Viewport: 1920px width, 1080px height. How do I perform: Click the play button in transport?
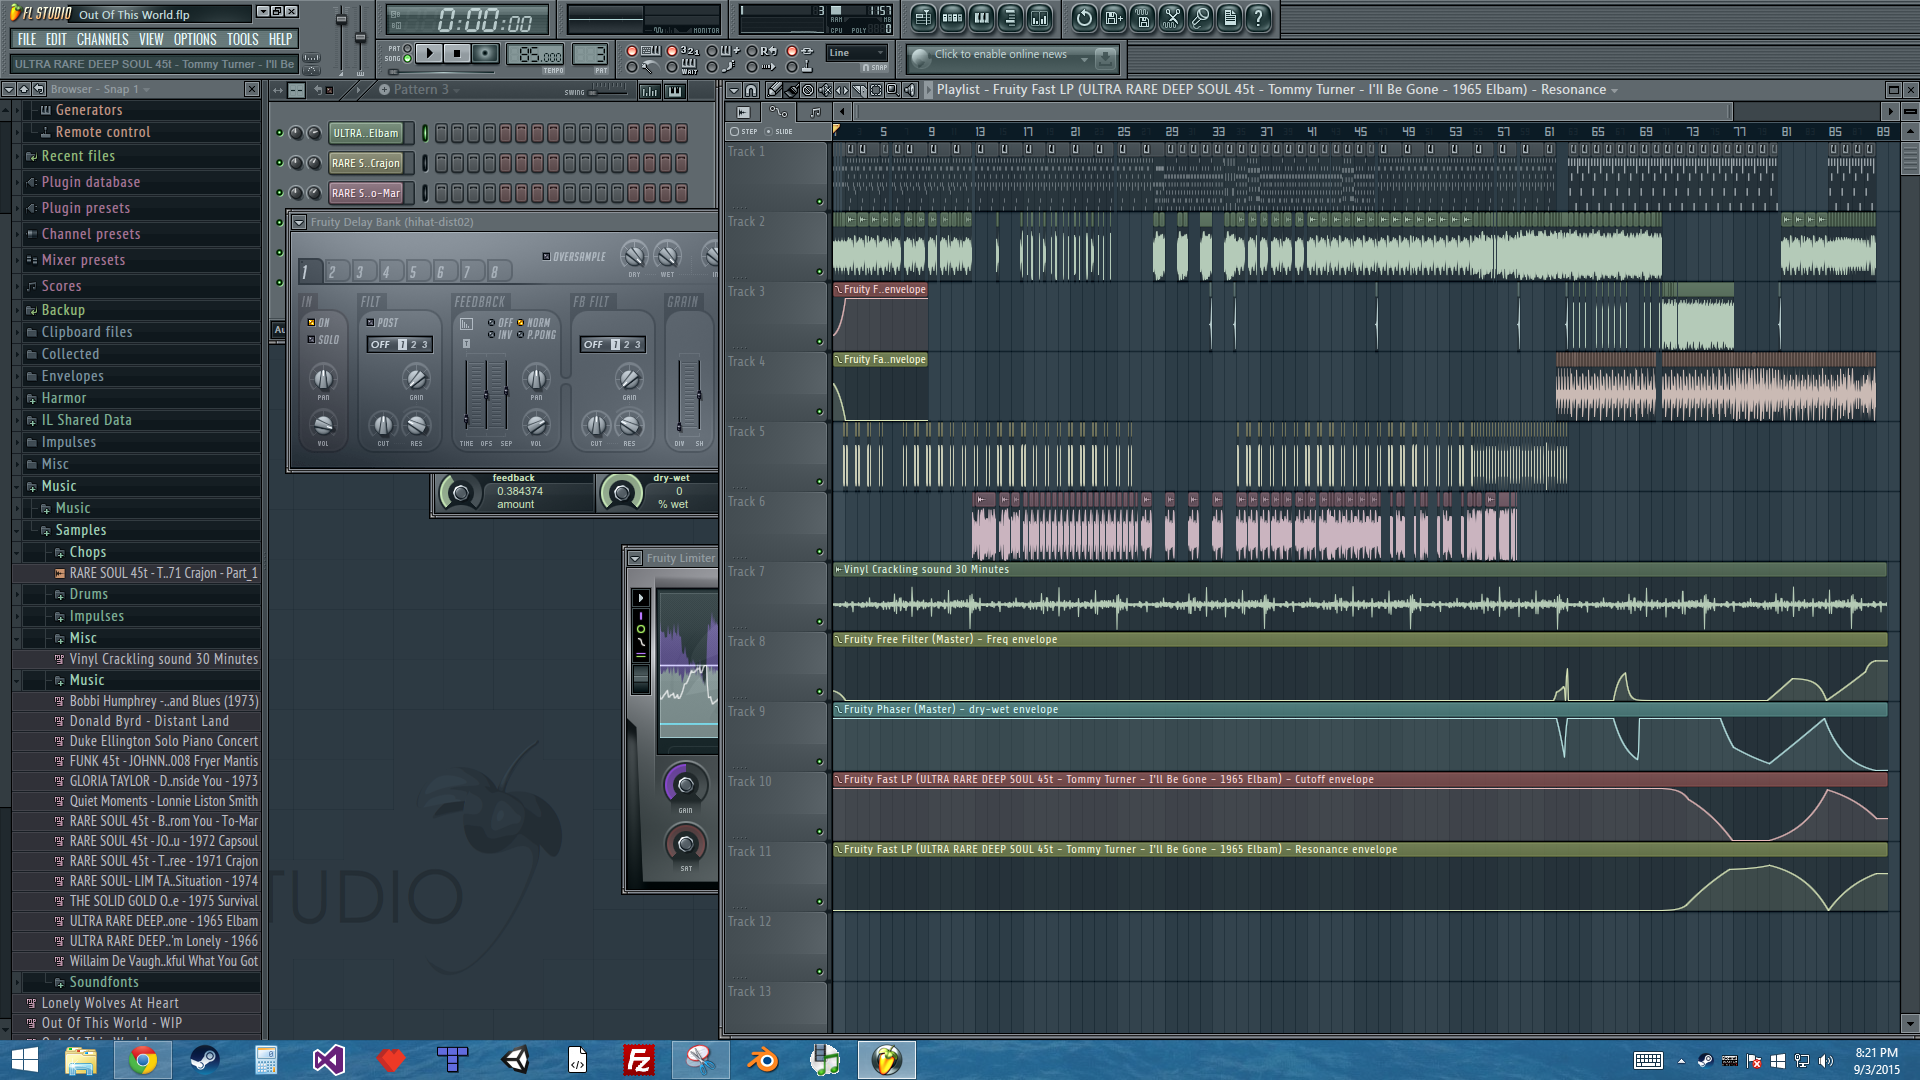[429, 53]
